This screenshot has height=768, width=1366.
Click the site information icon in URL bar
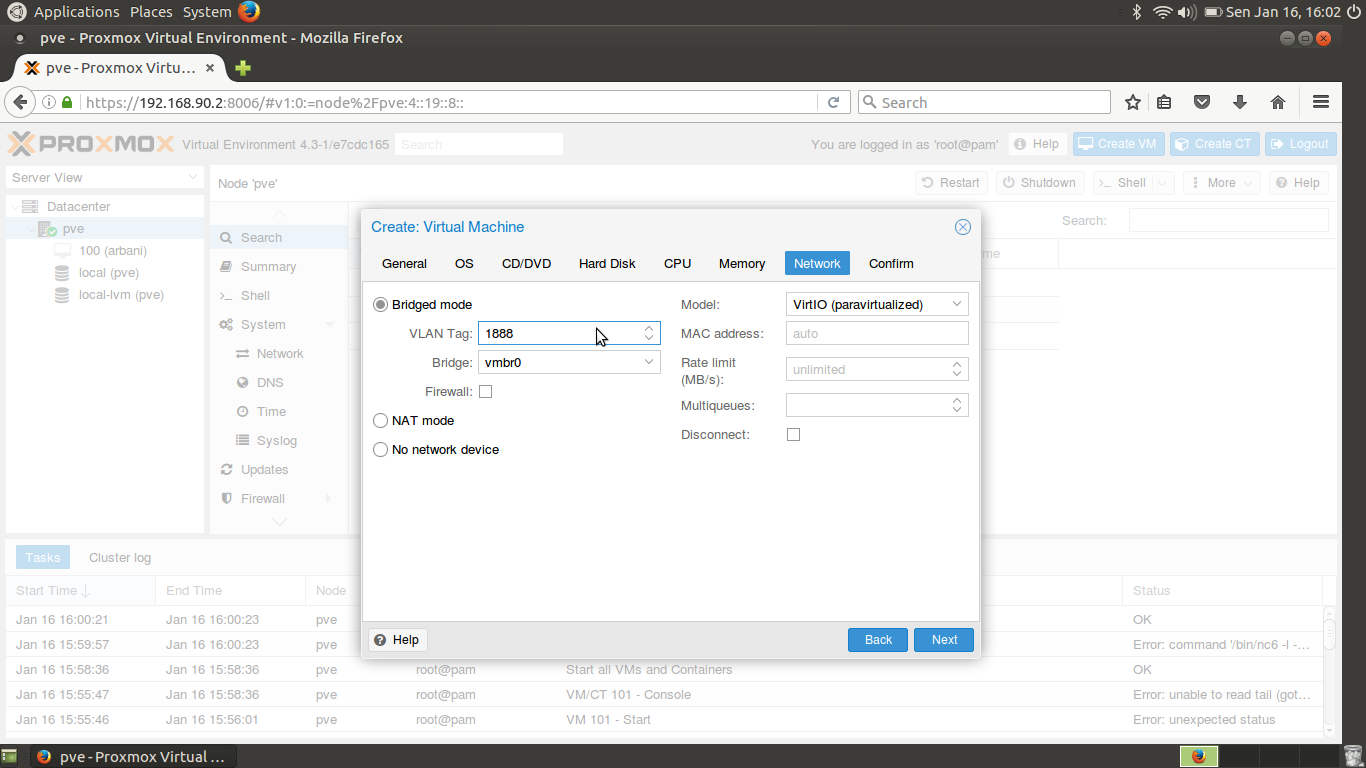[48, 102]
